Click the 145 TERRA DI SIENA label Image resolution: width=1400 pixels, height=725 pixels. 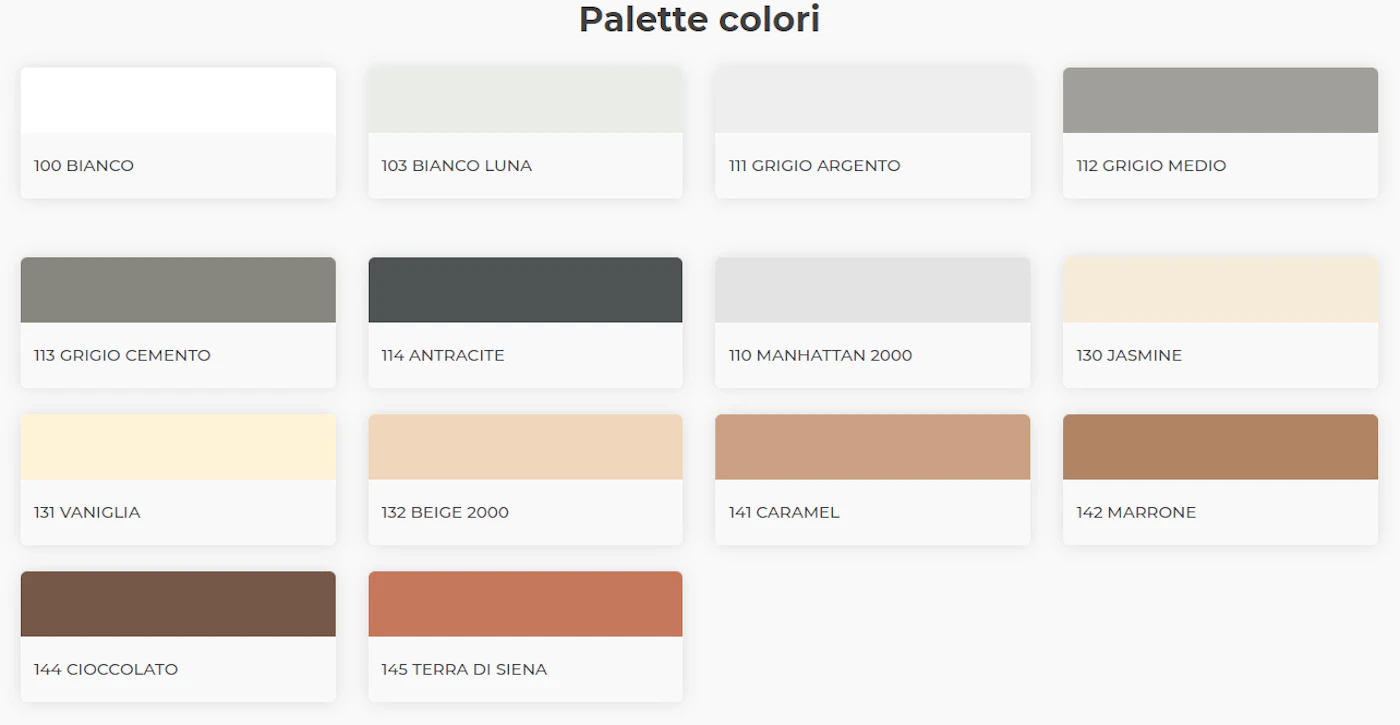click(464, 670)
